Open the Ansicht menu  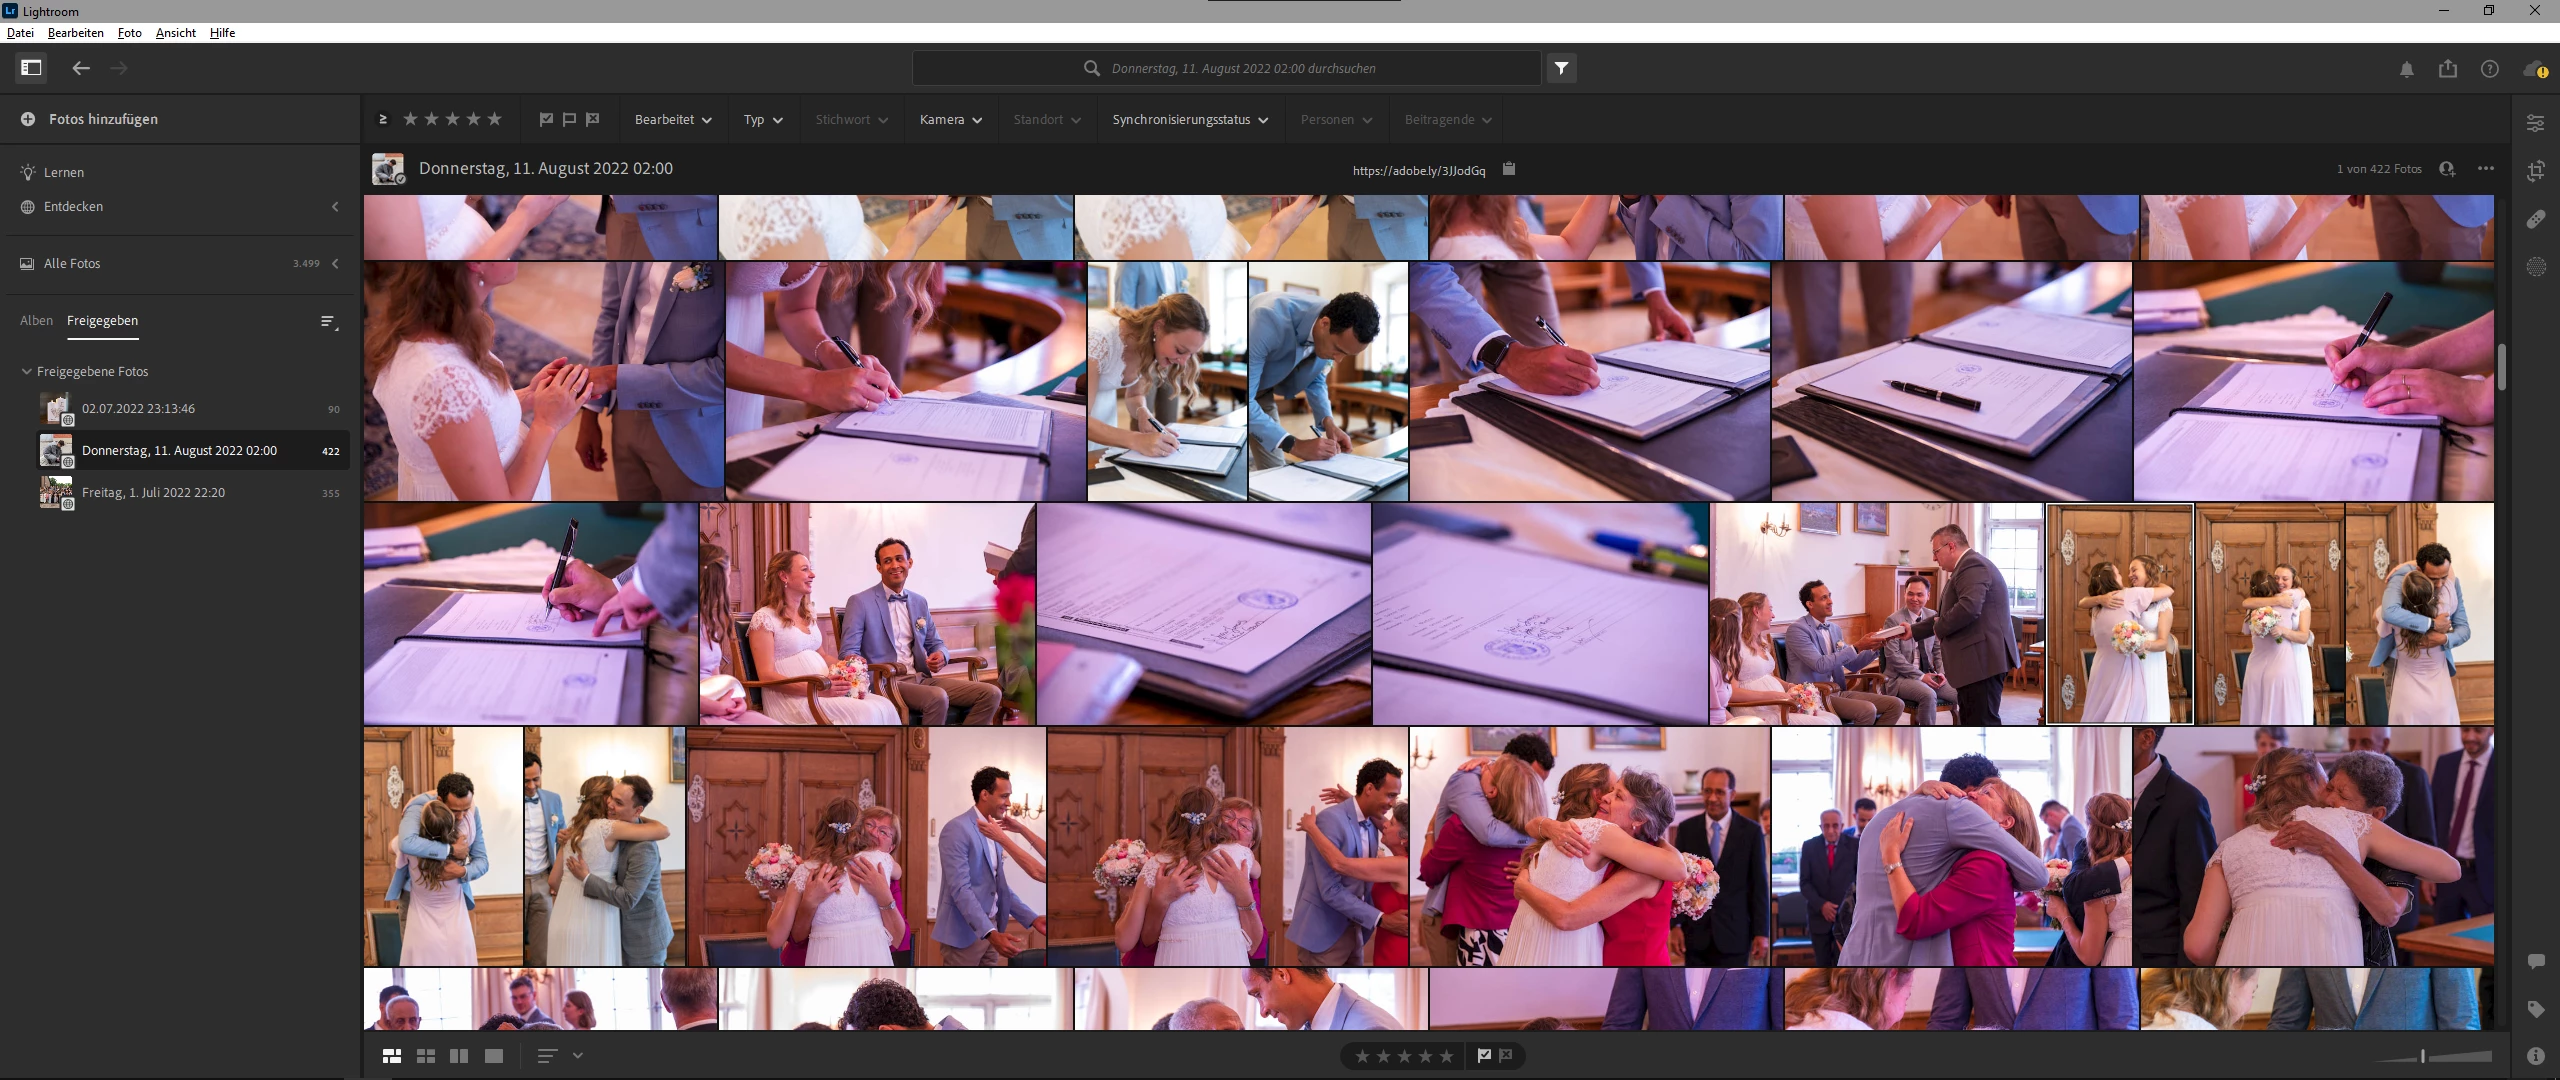pyautogui.click(x=175, y=33)
